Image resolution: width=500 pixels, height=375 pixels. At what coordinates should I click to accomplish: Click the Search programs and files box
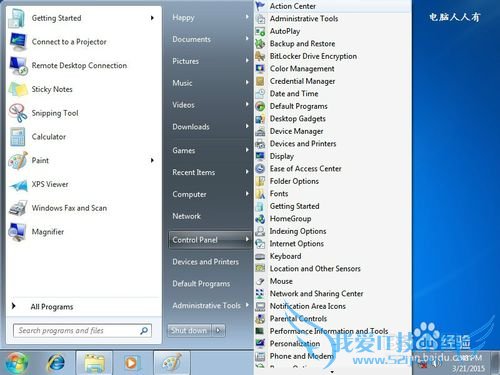pos(82,331)
